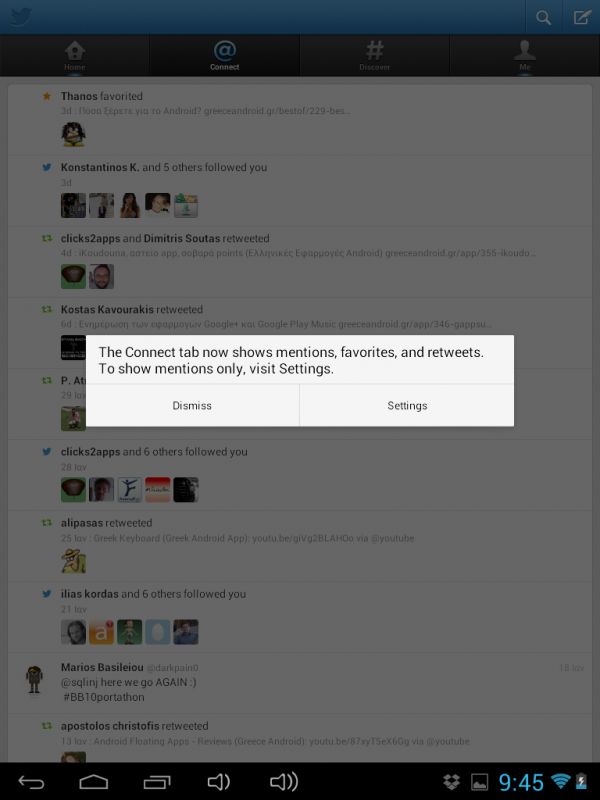Raise volume with the louder speaker icon
The width and height of the screenshot is (600, 800).
(x=284, y=782)
